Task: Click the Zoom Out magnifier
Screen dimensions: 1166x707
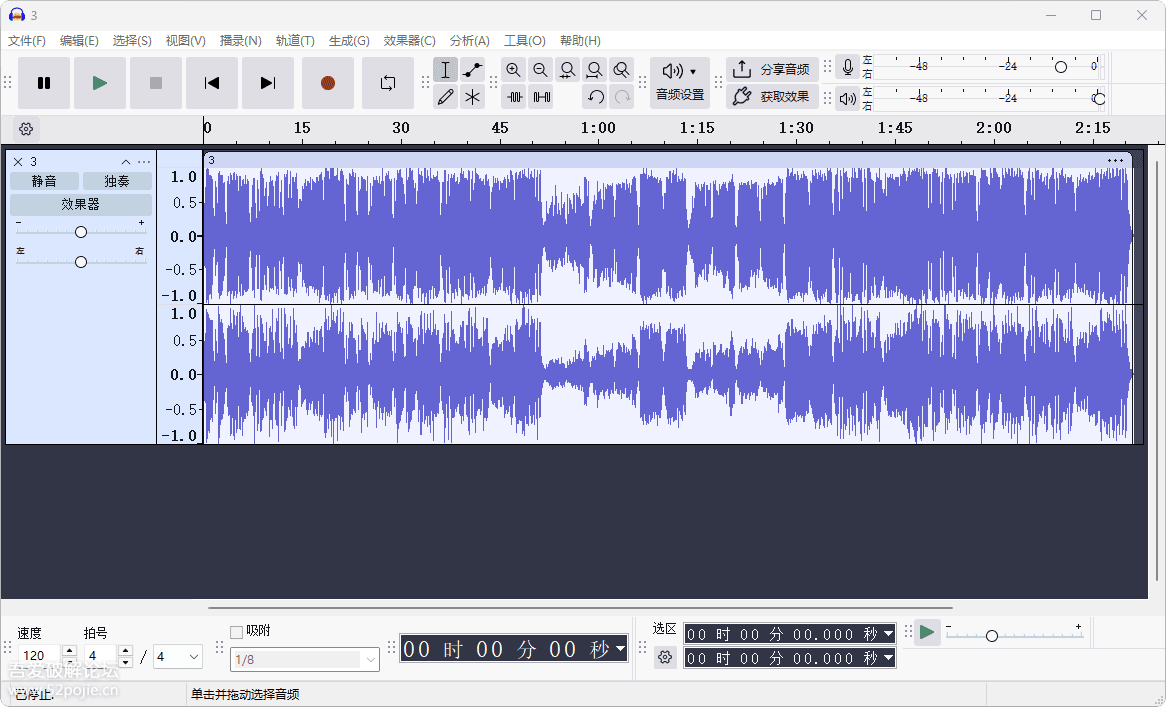Action: 541,70
